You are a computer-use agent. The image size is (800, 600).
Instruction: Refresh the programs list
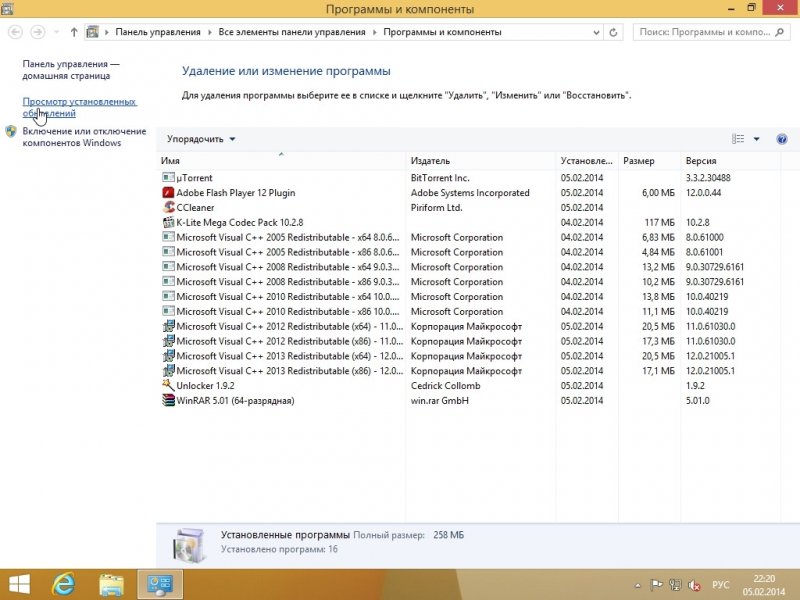613,32
